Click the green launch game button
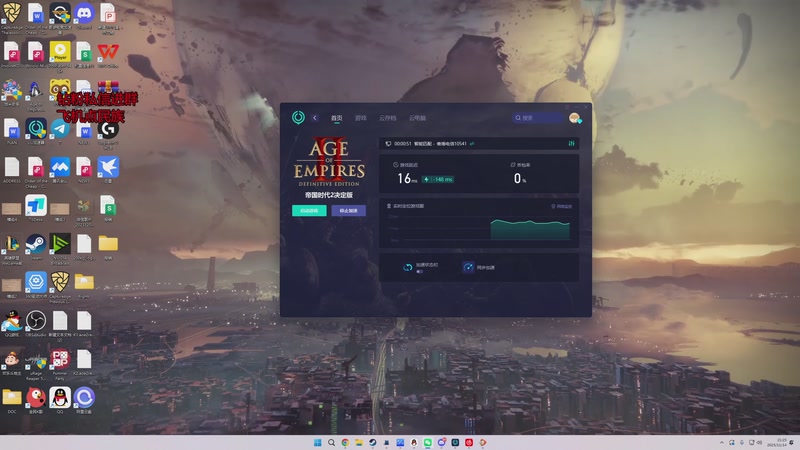Image resolution: width=800 pixels, height=450 pixels. coord(309,210)
